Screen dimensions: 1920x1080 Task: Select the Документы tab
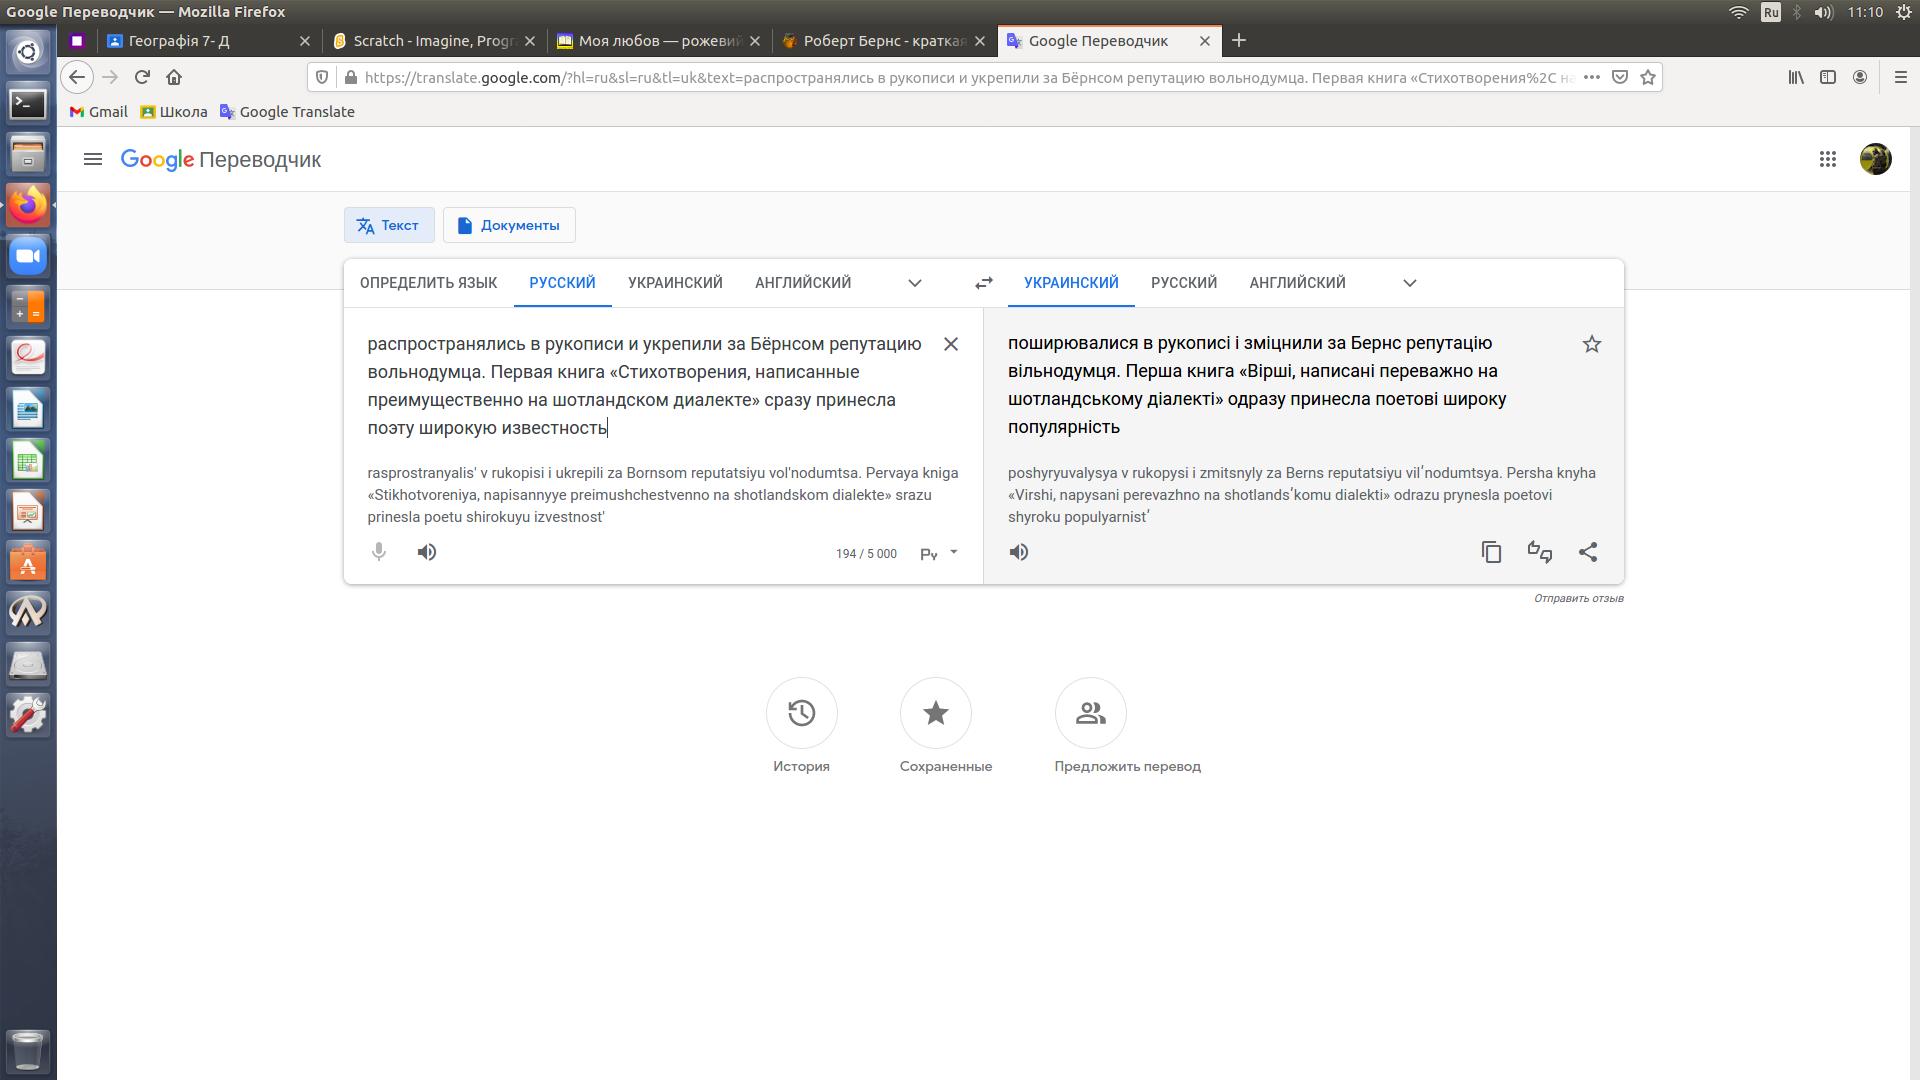[x=509, y=225]
